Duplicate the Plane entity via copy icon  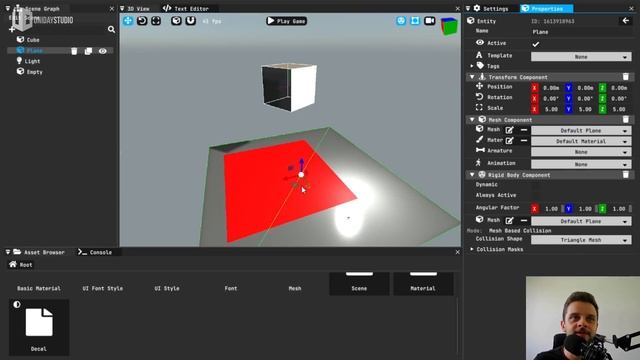pyautogui.click(x=88, y=51)
